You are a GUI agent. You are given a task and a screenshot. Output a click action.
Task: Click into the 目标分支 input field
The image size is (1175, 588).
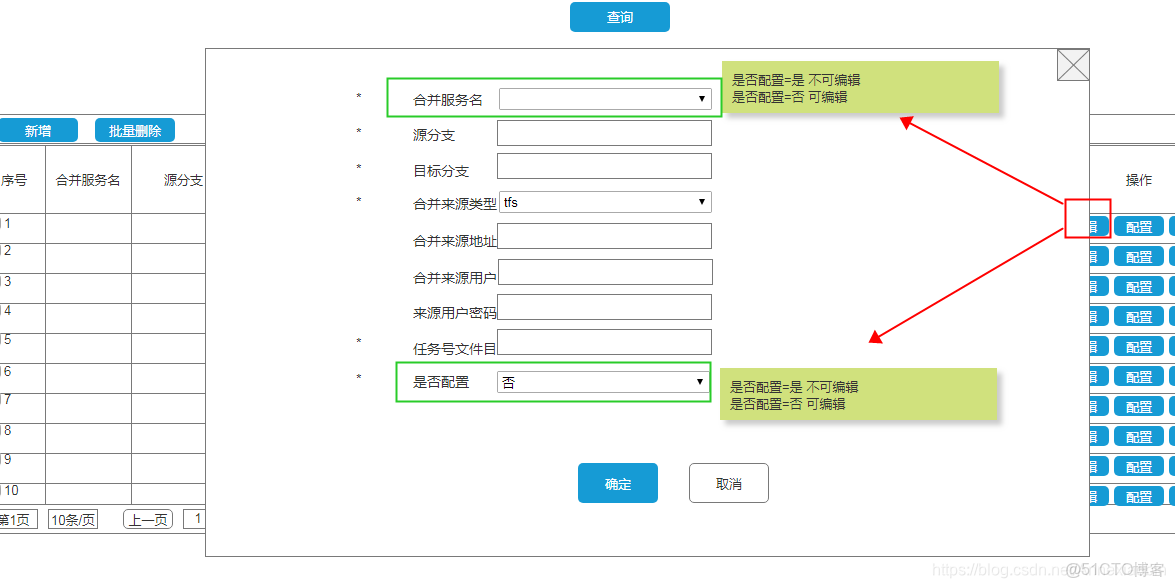click(x=604, y=166)
